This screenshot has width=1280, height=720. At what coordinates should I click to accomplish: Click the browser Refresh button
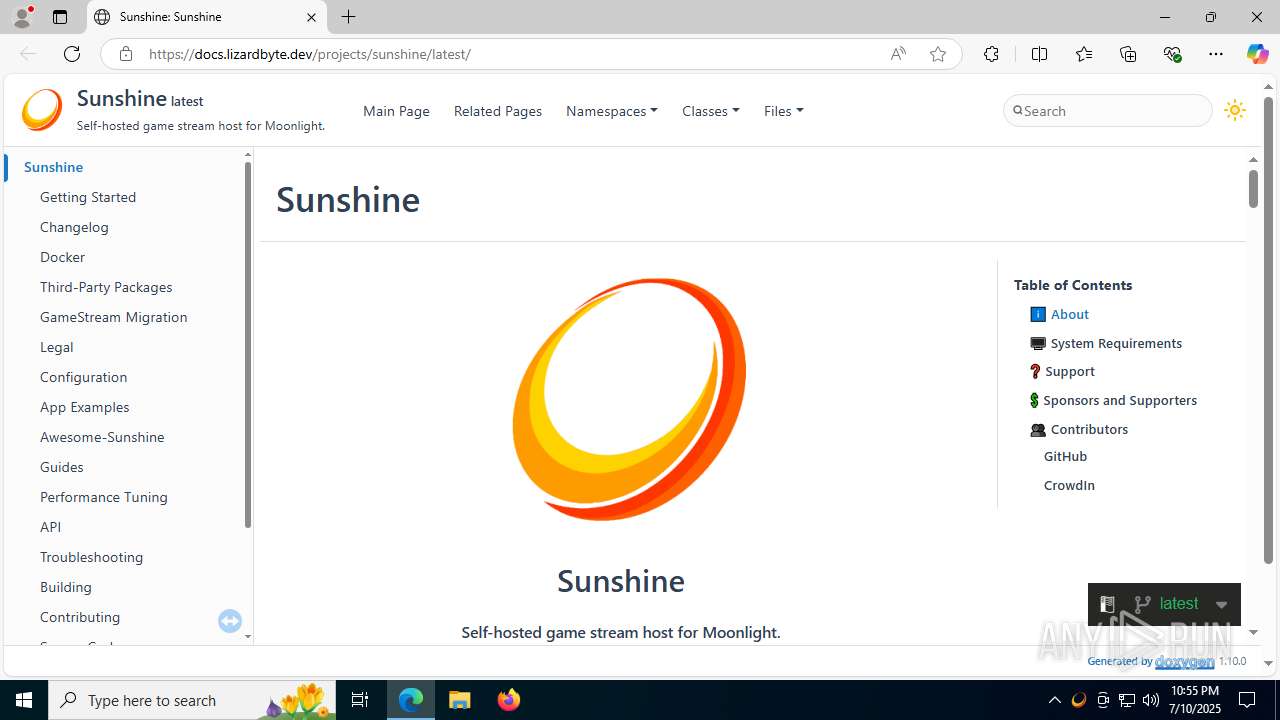(x=72, y=54)
